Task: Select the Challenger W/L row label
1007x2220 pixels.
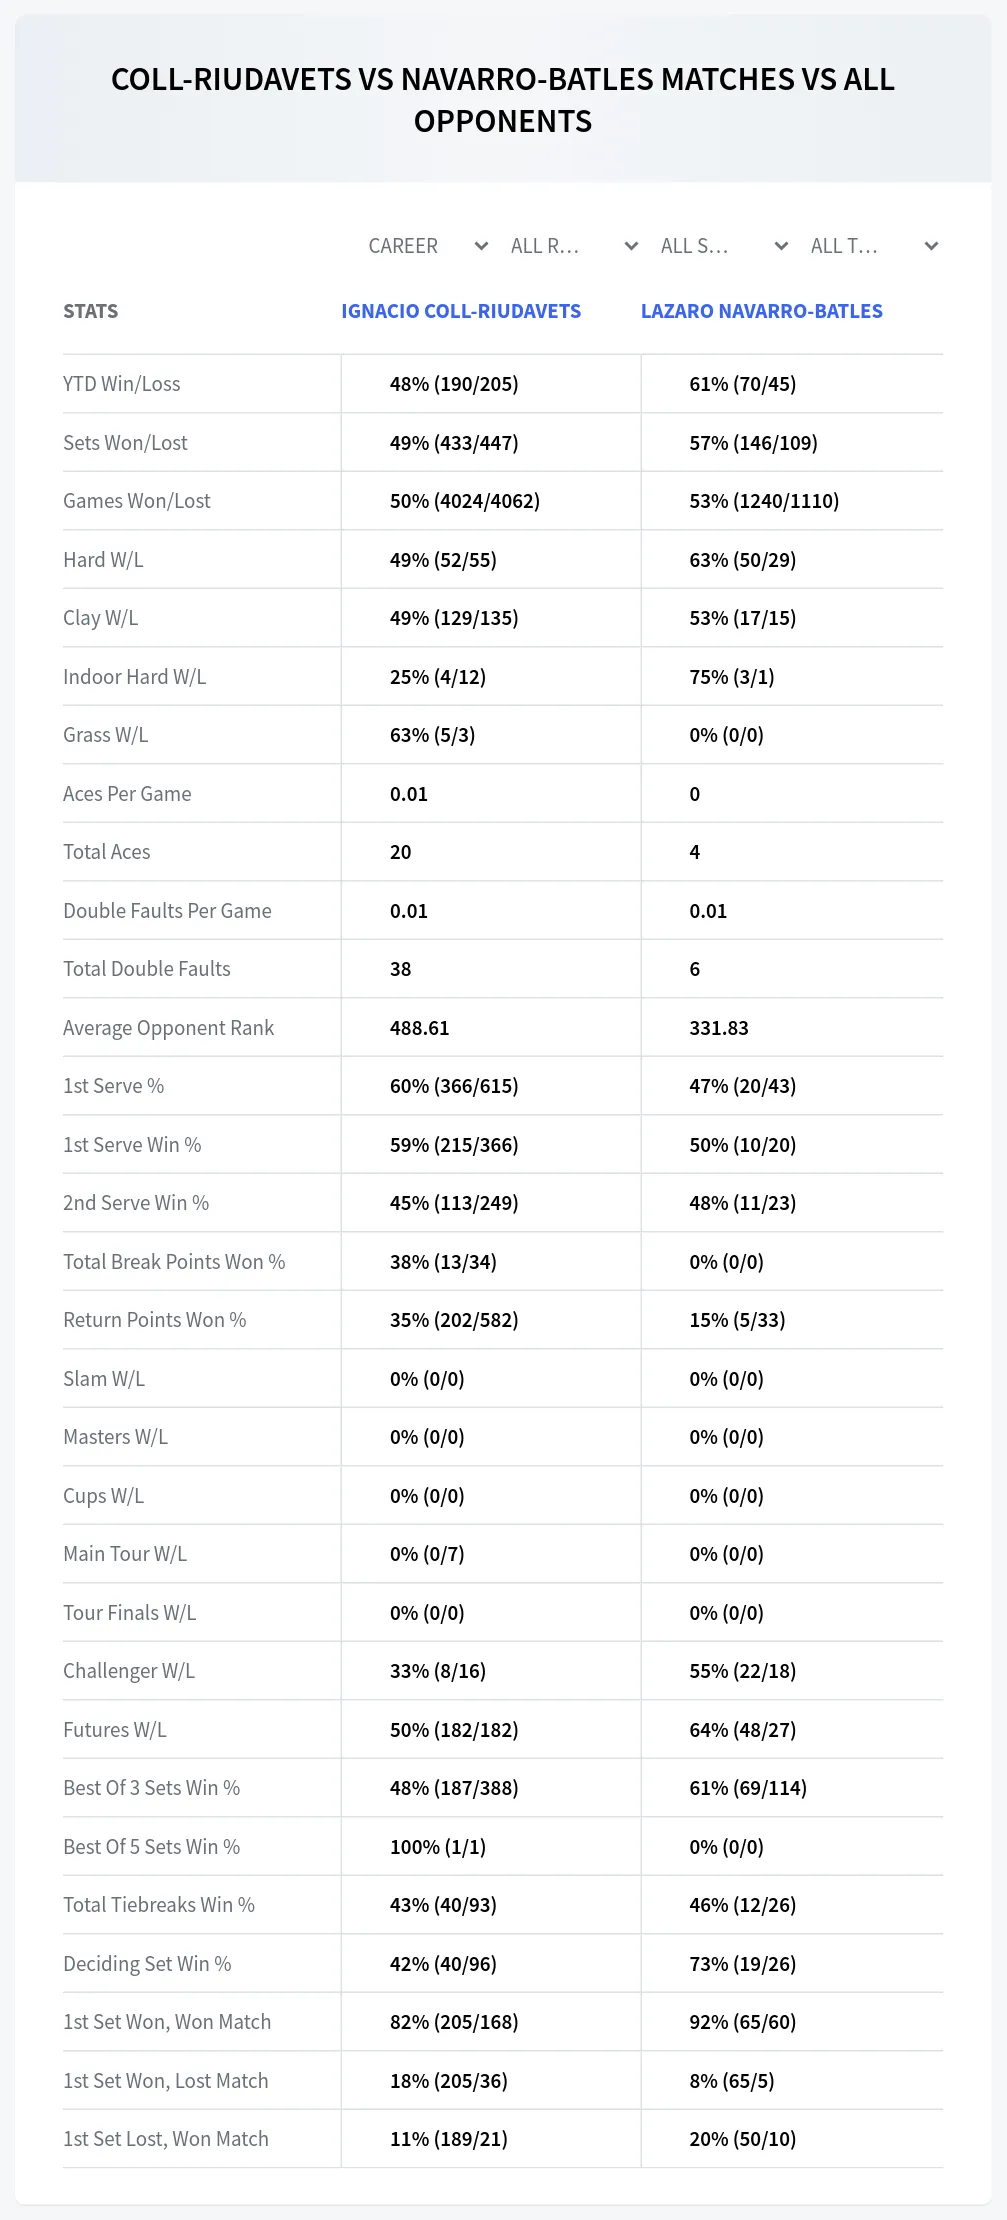Action: (x=129, y=1671)
